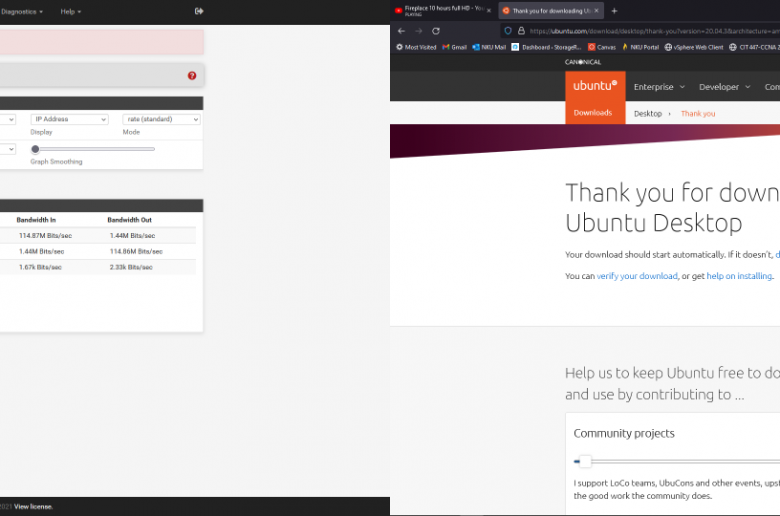Open the Diagnostics menu in pfSense

pos(21,11)
